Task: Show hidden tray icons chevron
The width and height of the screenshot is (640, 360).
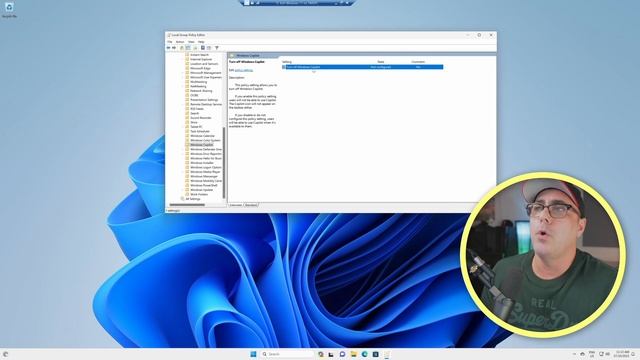Action: click(574, 354)
